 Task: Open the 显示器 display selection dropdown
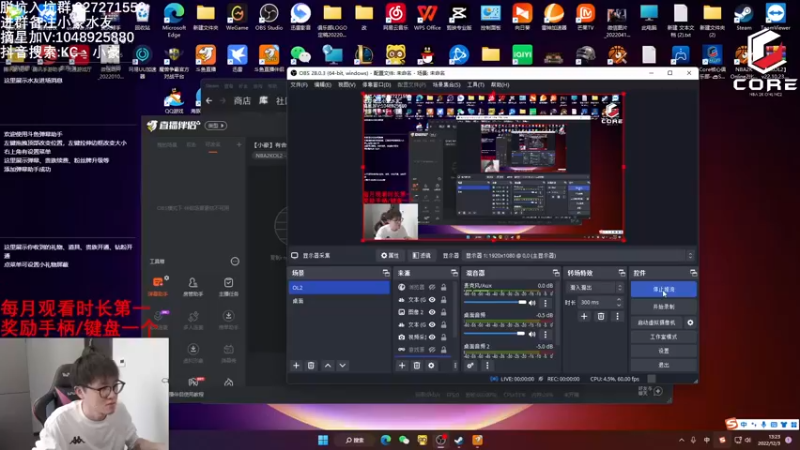(579, 256)
